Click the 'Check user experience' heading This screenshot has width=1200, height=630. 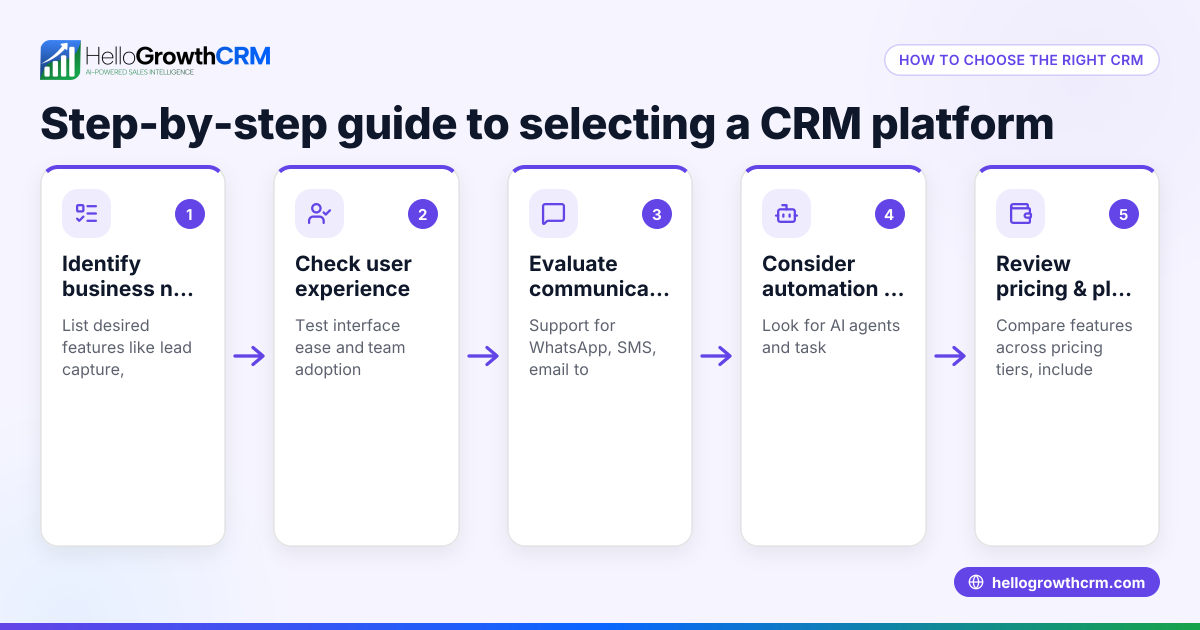point(353,276)
